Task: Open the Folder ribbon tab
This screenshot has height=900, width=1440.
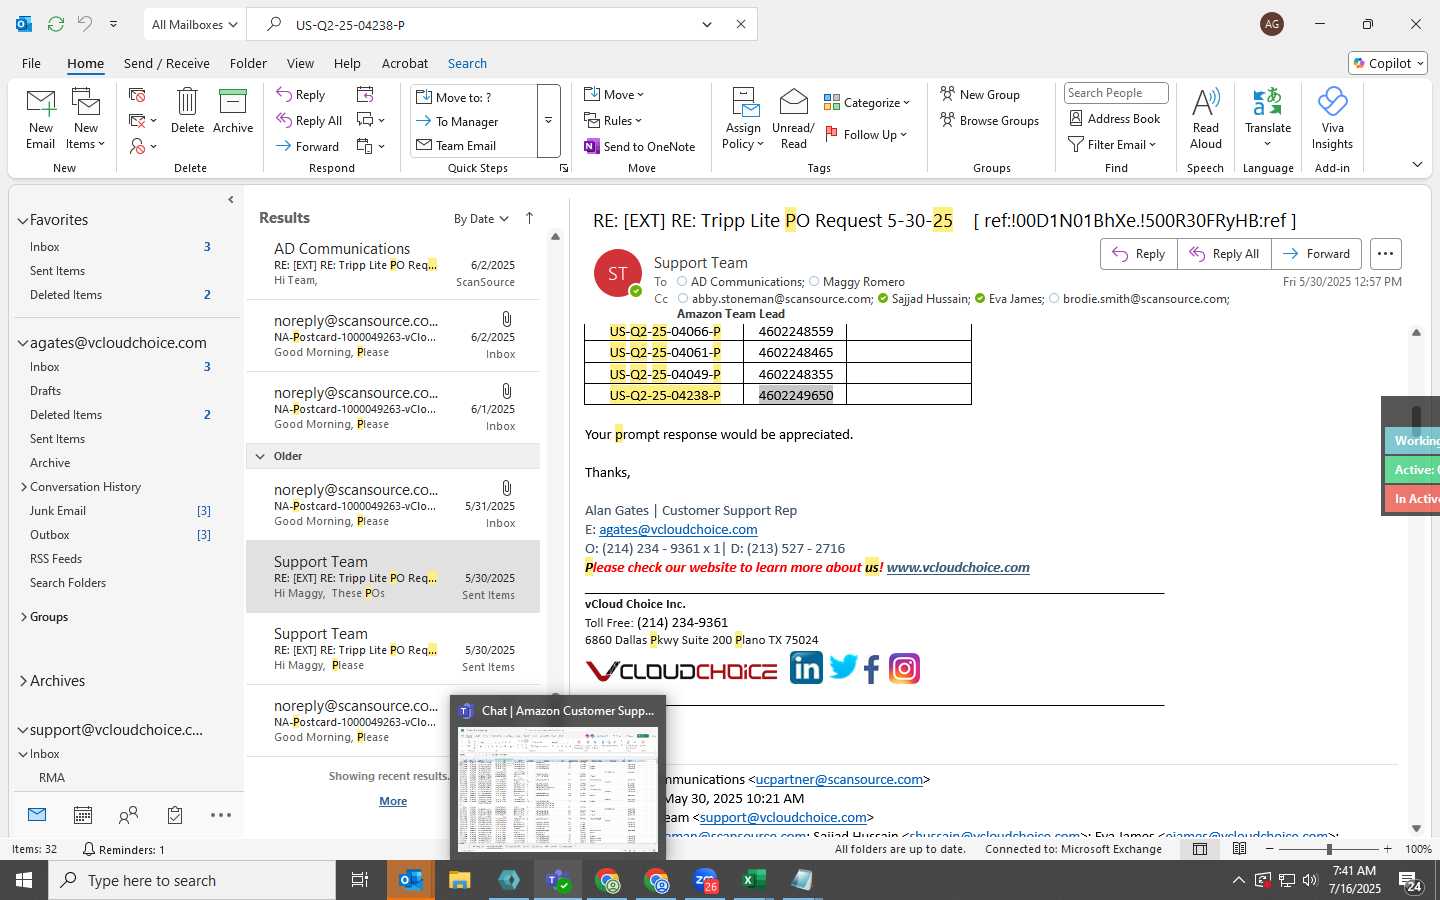Action: click(x=248, y=63)
